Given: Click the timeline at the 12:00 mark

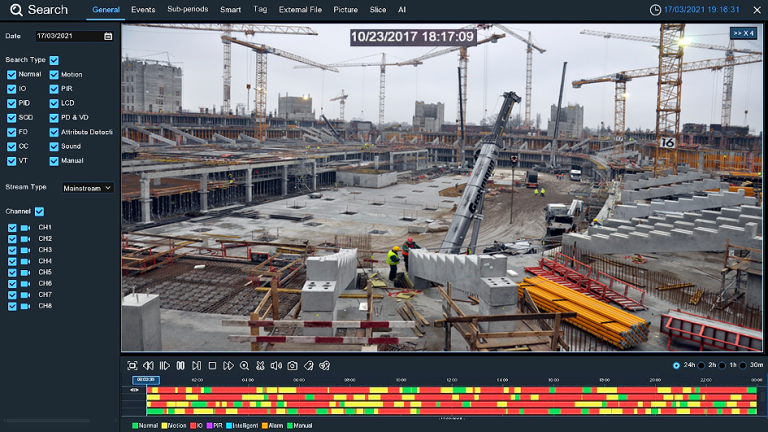Looking at the screenshot, I should [x=451, y=396].
